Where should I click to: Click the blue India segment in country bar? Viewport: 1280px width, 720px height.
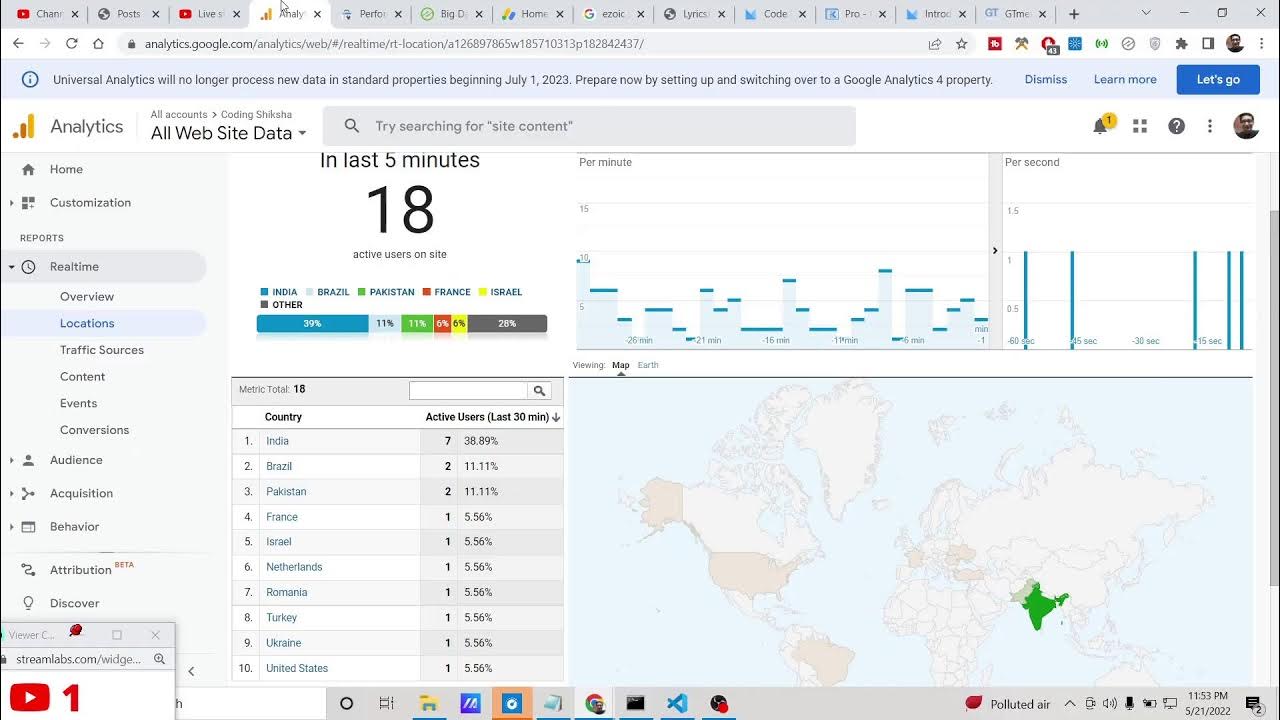pos(312,324)
